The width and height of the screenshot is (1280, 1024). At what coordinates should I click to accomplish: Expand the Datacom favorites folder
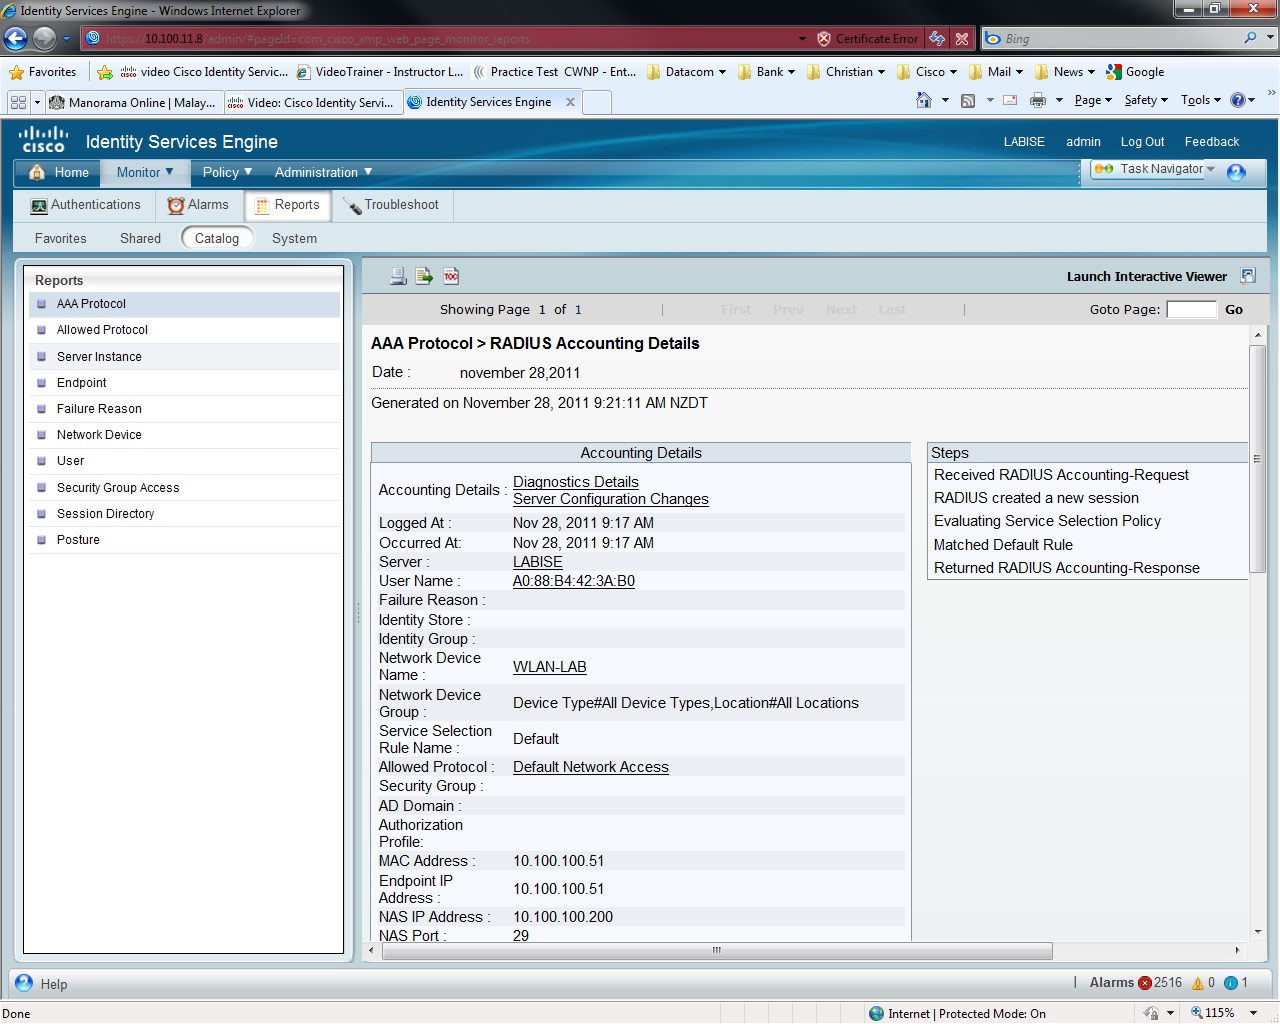point(686,72)
